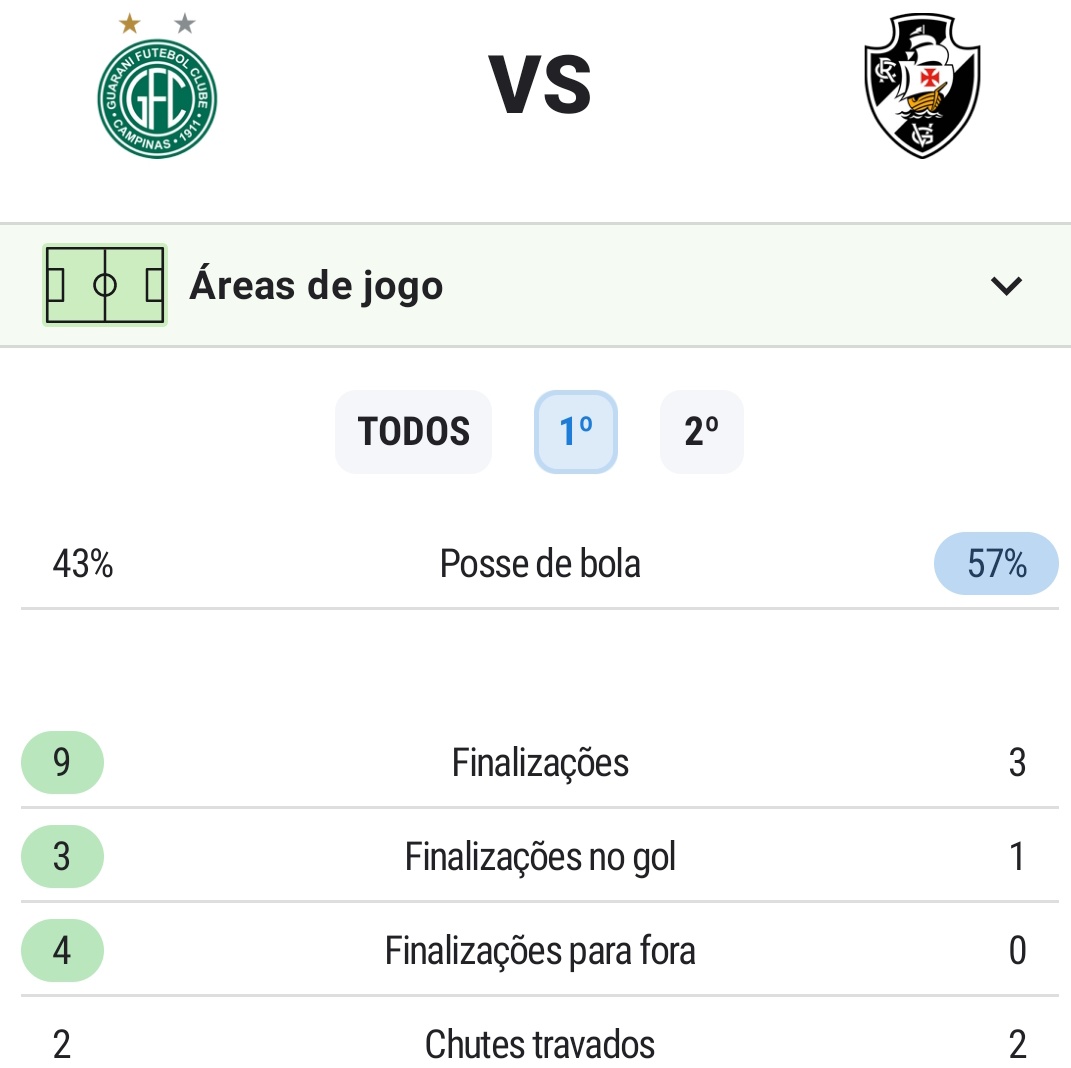Click the 43% possession value
Screen dimensions: 1071x1068
point(83,564)
